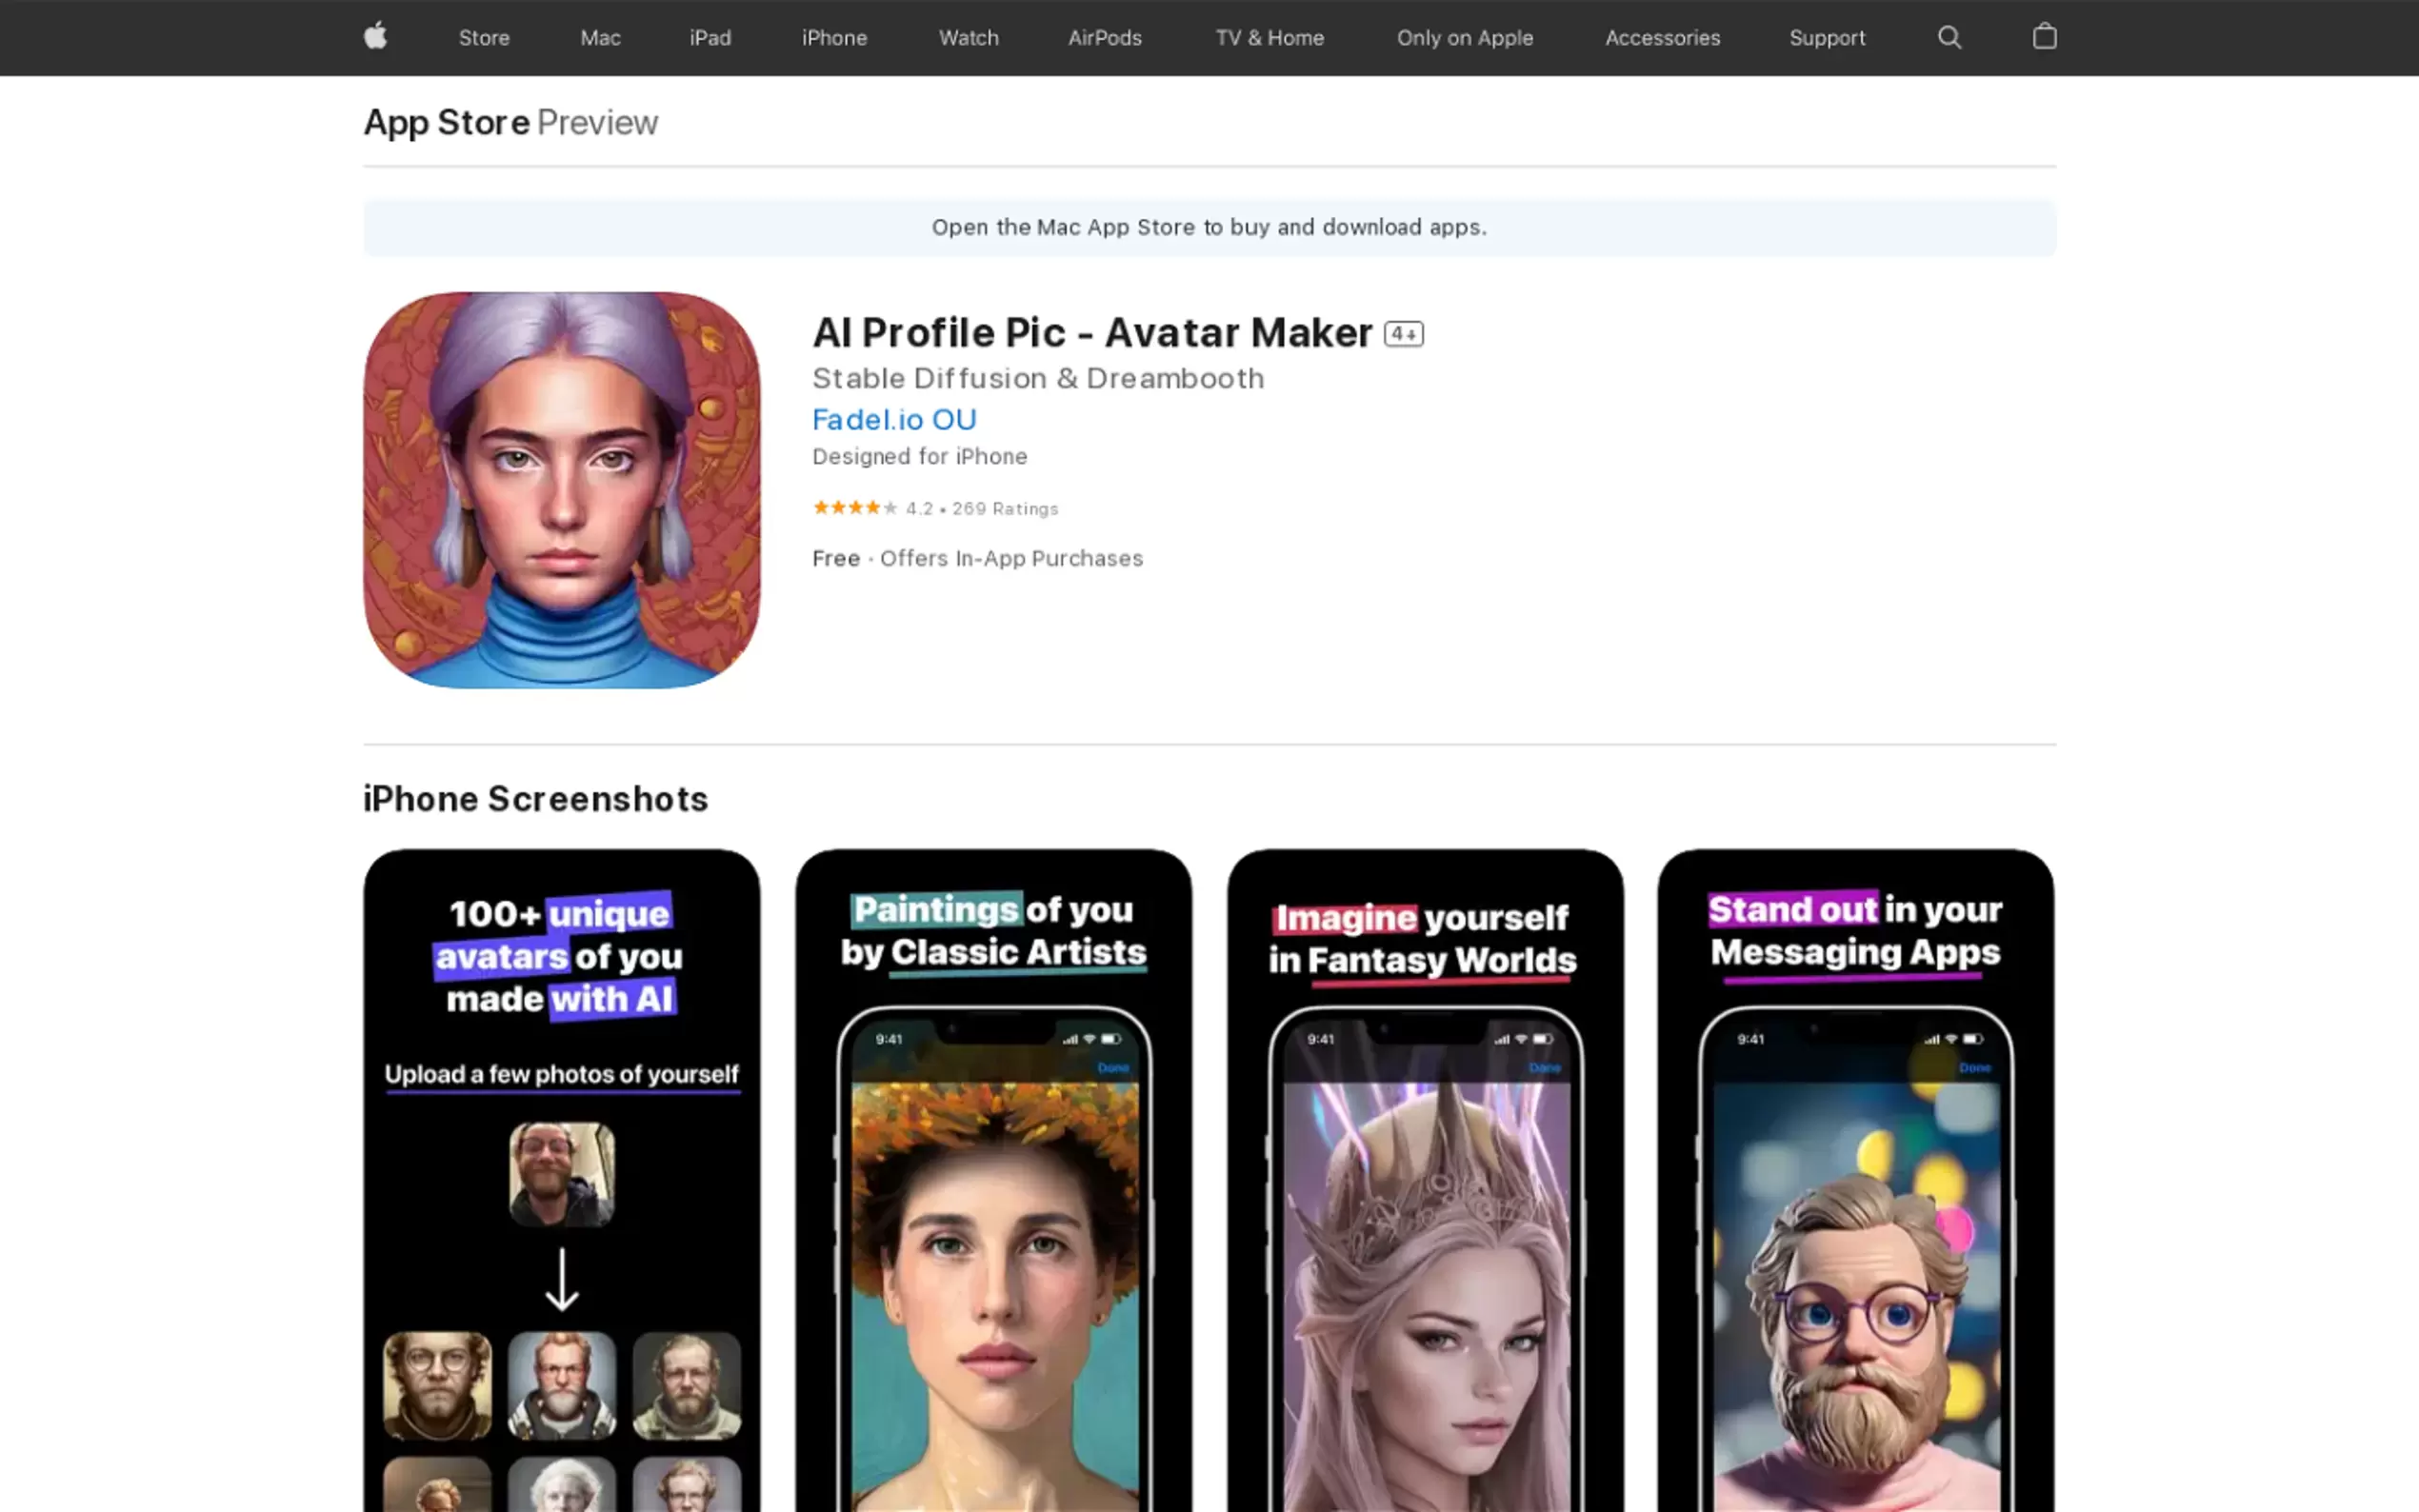Open the search magnifier icon

coord(1949,37)
